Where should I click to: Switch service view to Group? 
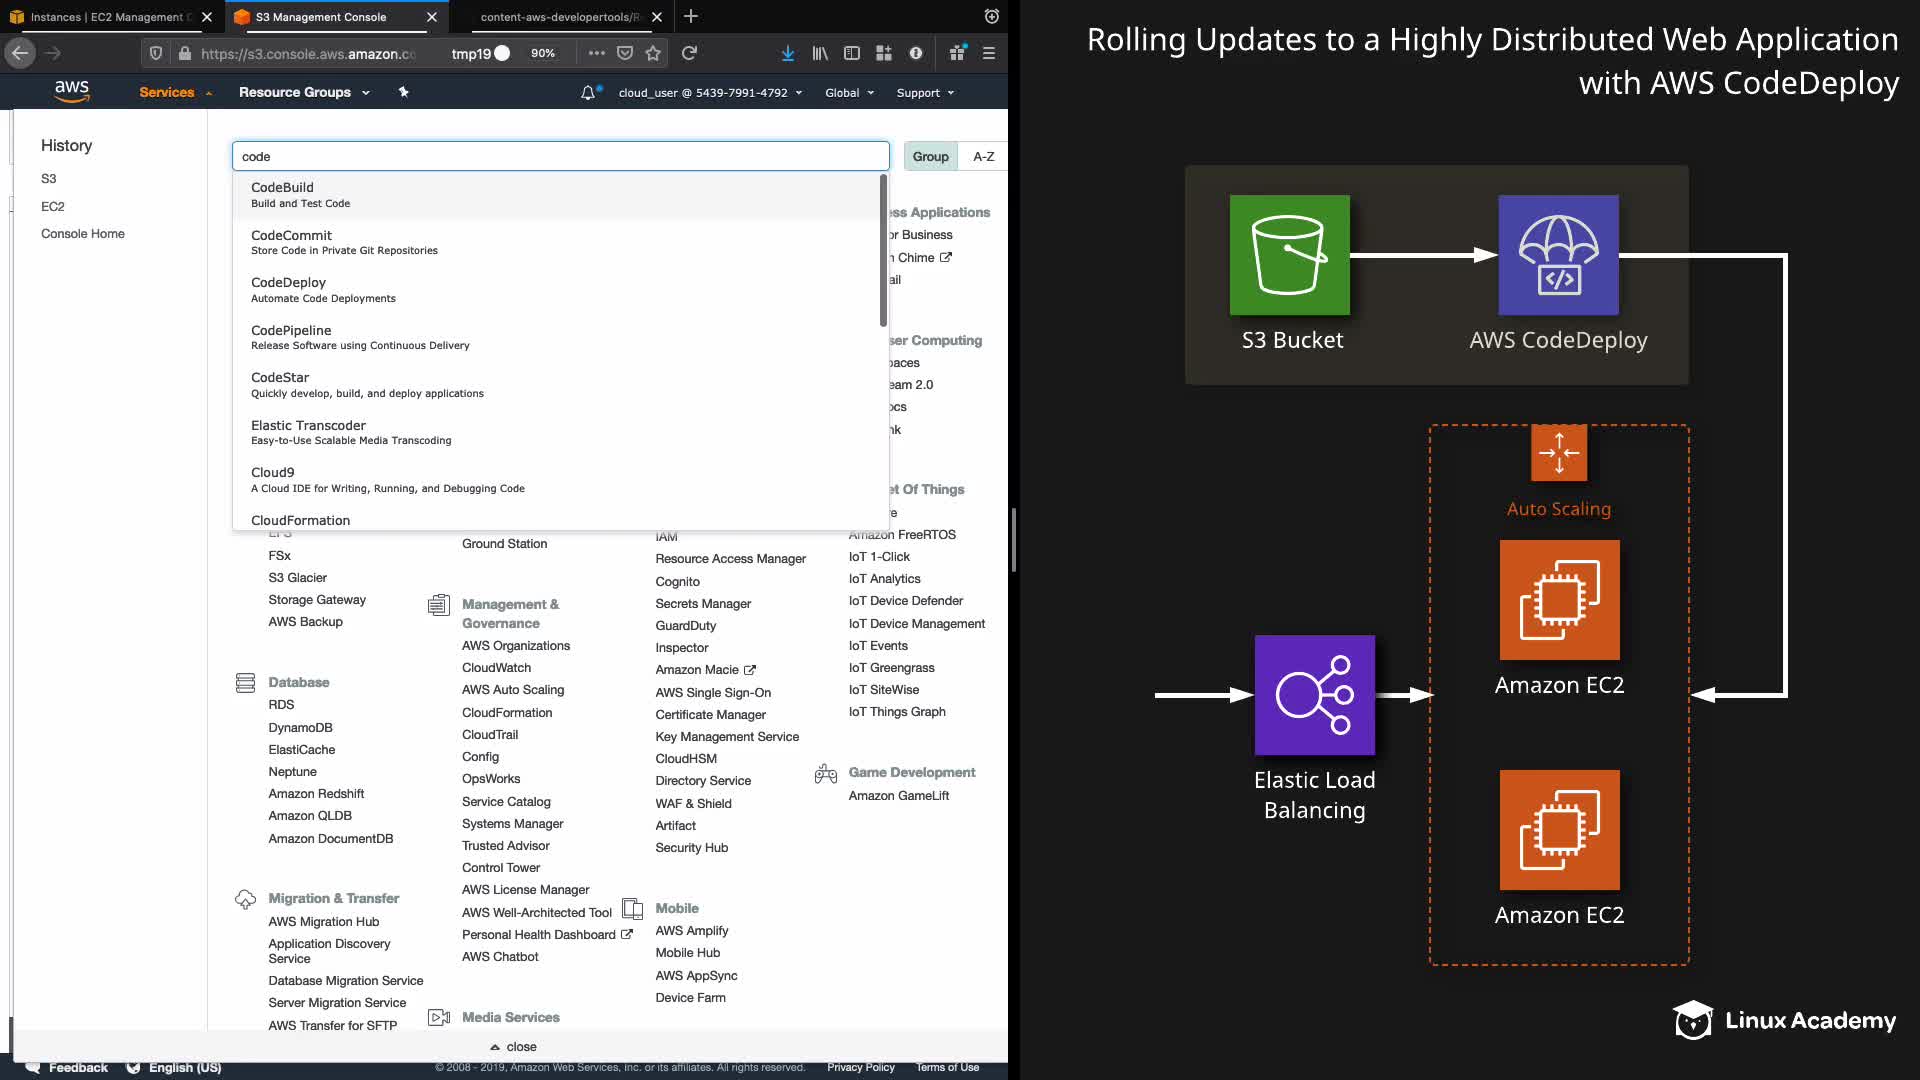930,156
